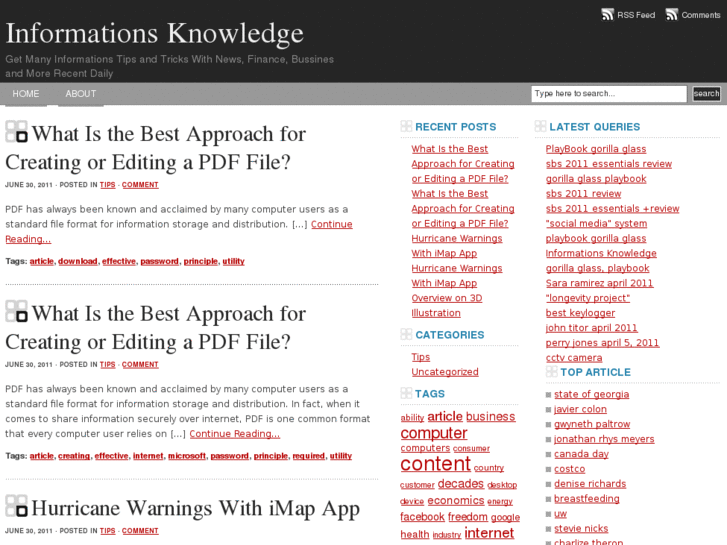Open the 'cctv camera' query link
This screenshot has width=727, height=545.
pyautogui.click(x=574, y=358)
